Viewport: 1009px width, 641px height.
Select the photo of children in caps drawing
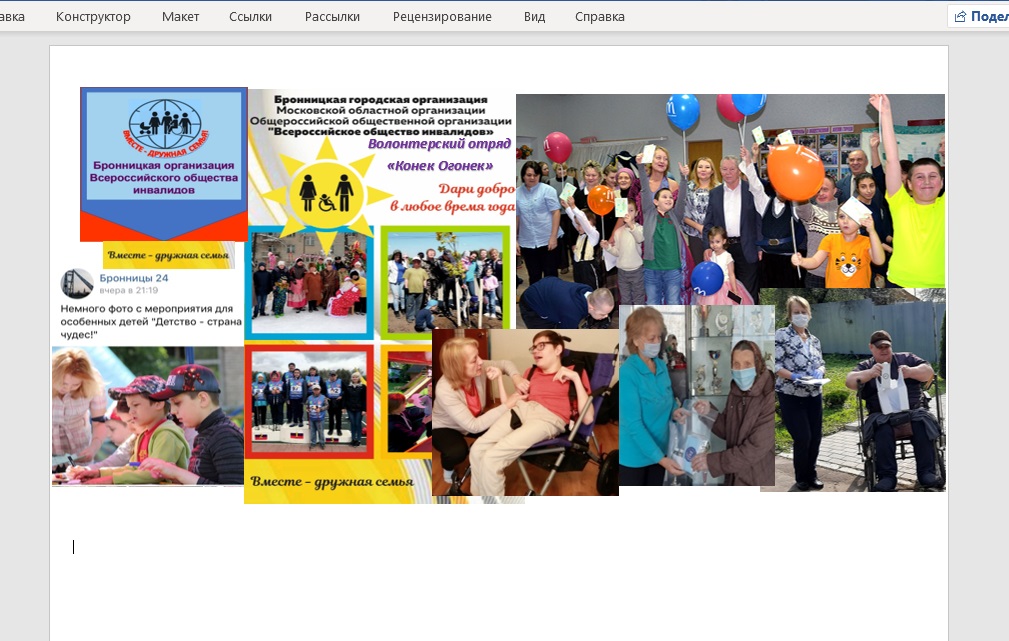(148, 415)
